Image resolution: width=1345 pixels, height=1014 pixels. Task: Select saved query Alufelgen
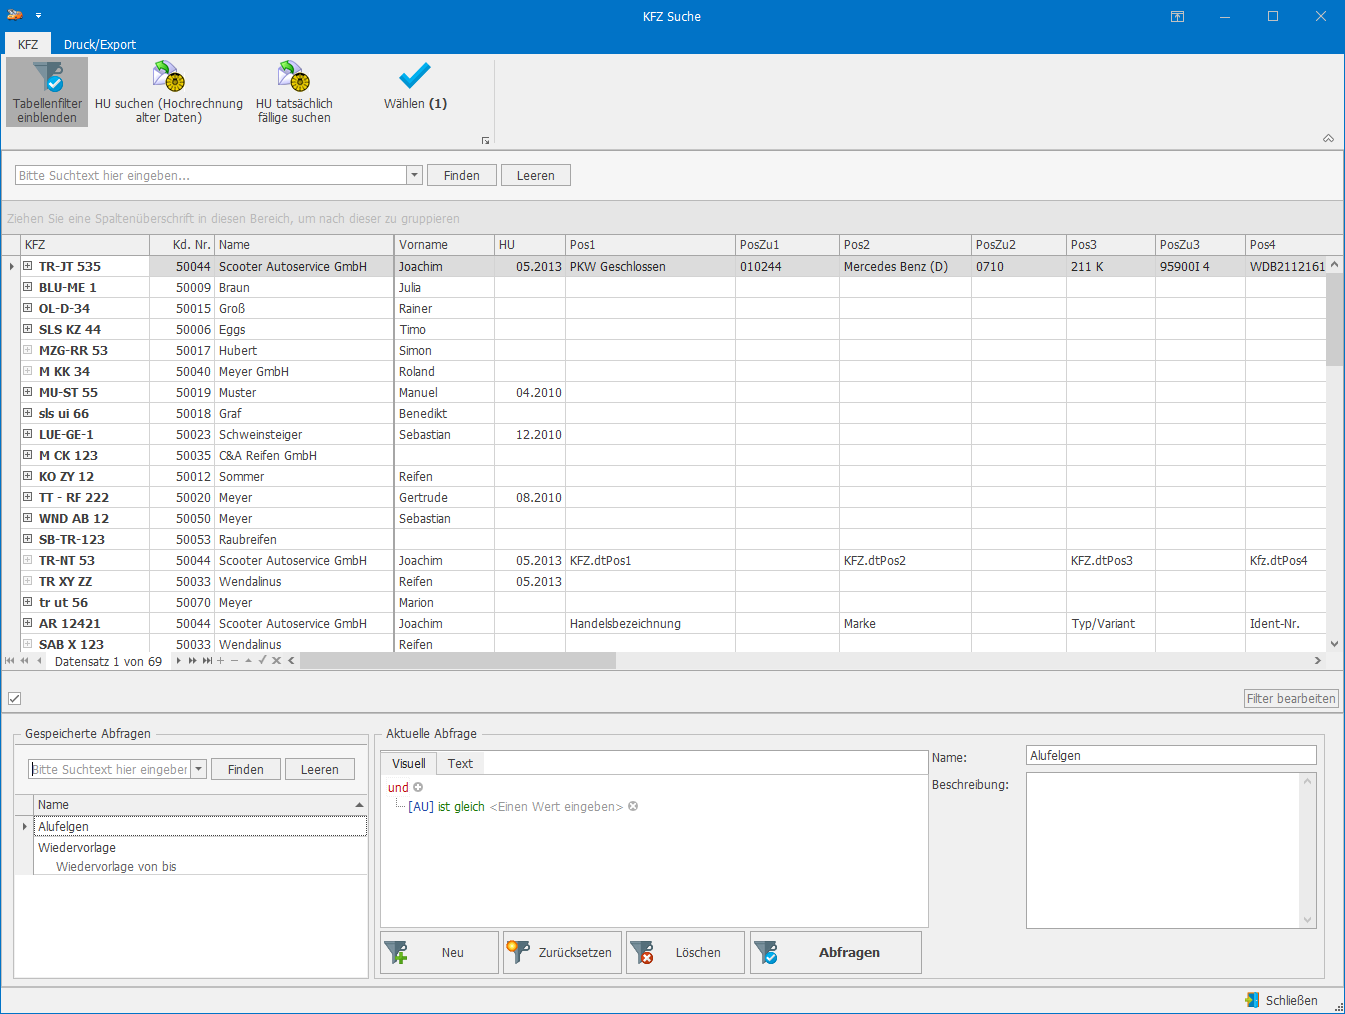click(201, 826)
